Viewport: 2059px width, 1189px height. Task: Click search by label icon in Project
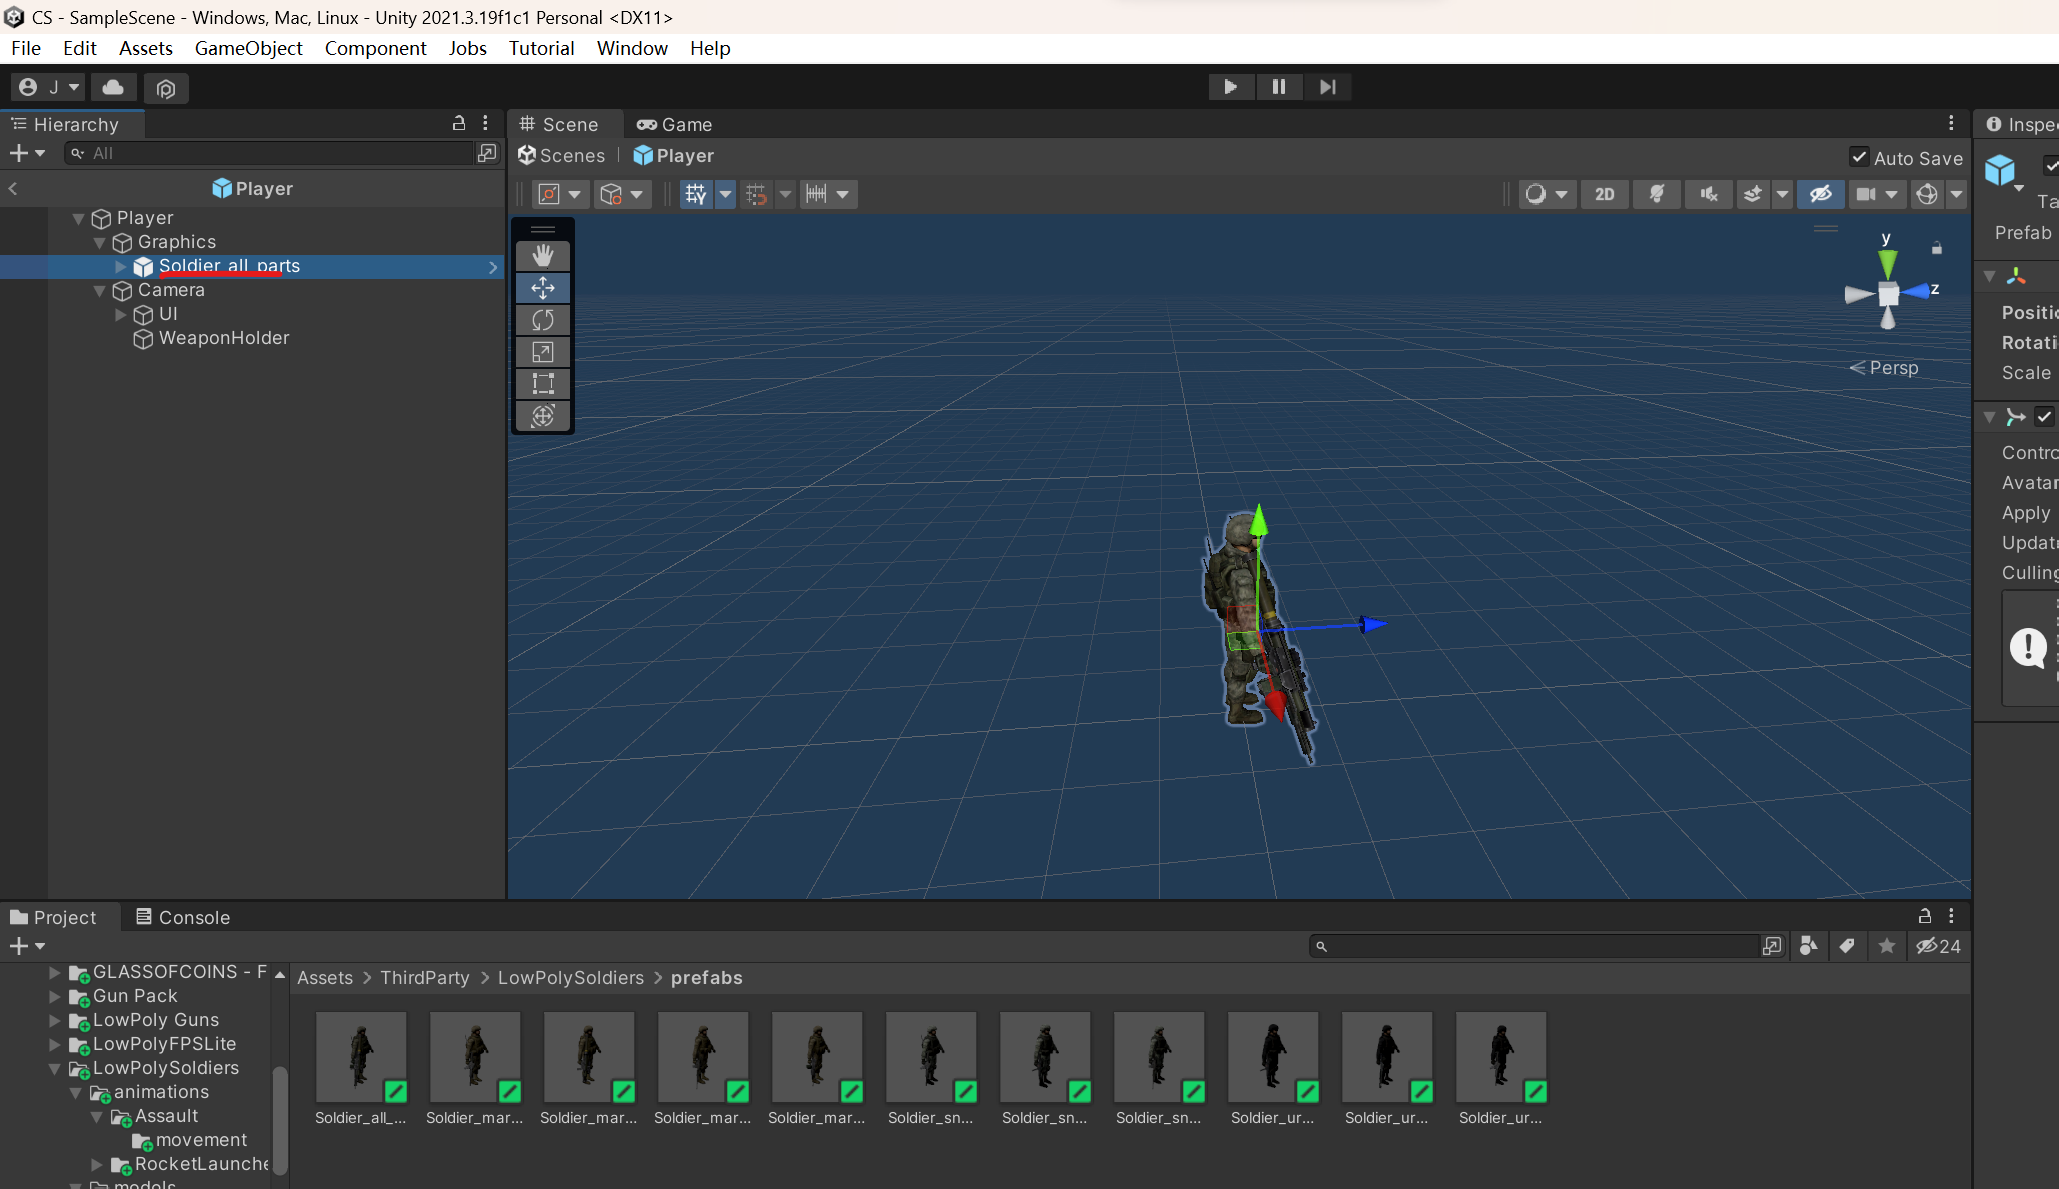click(1847, 946)
